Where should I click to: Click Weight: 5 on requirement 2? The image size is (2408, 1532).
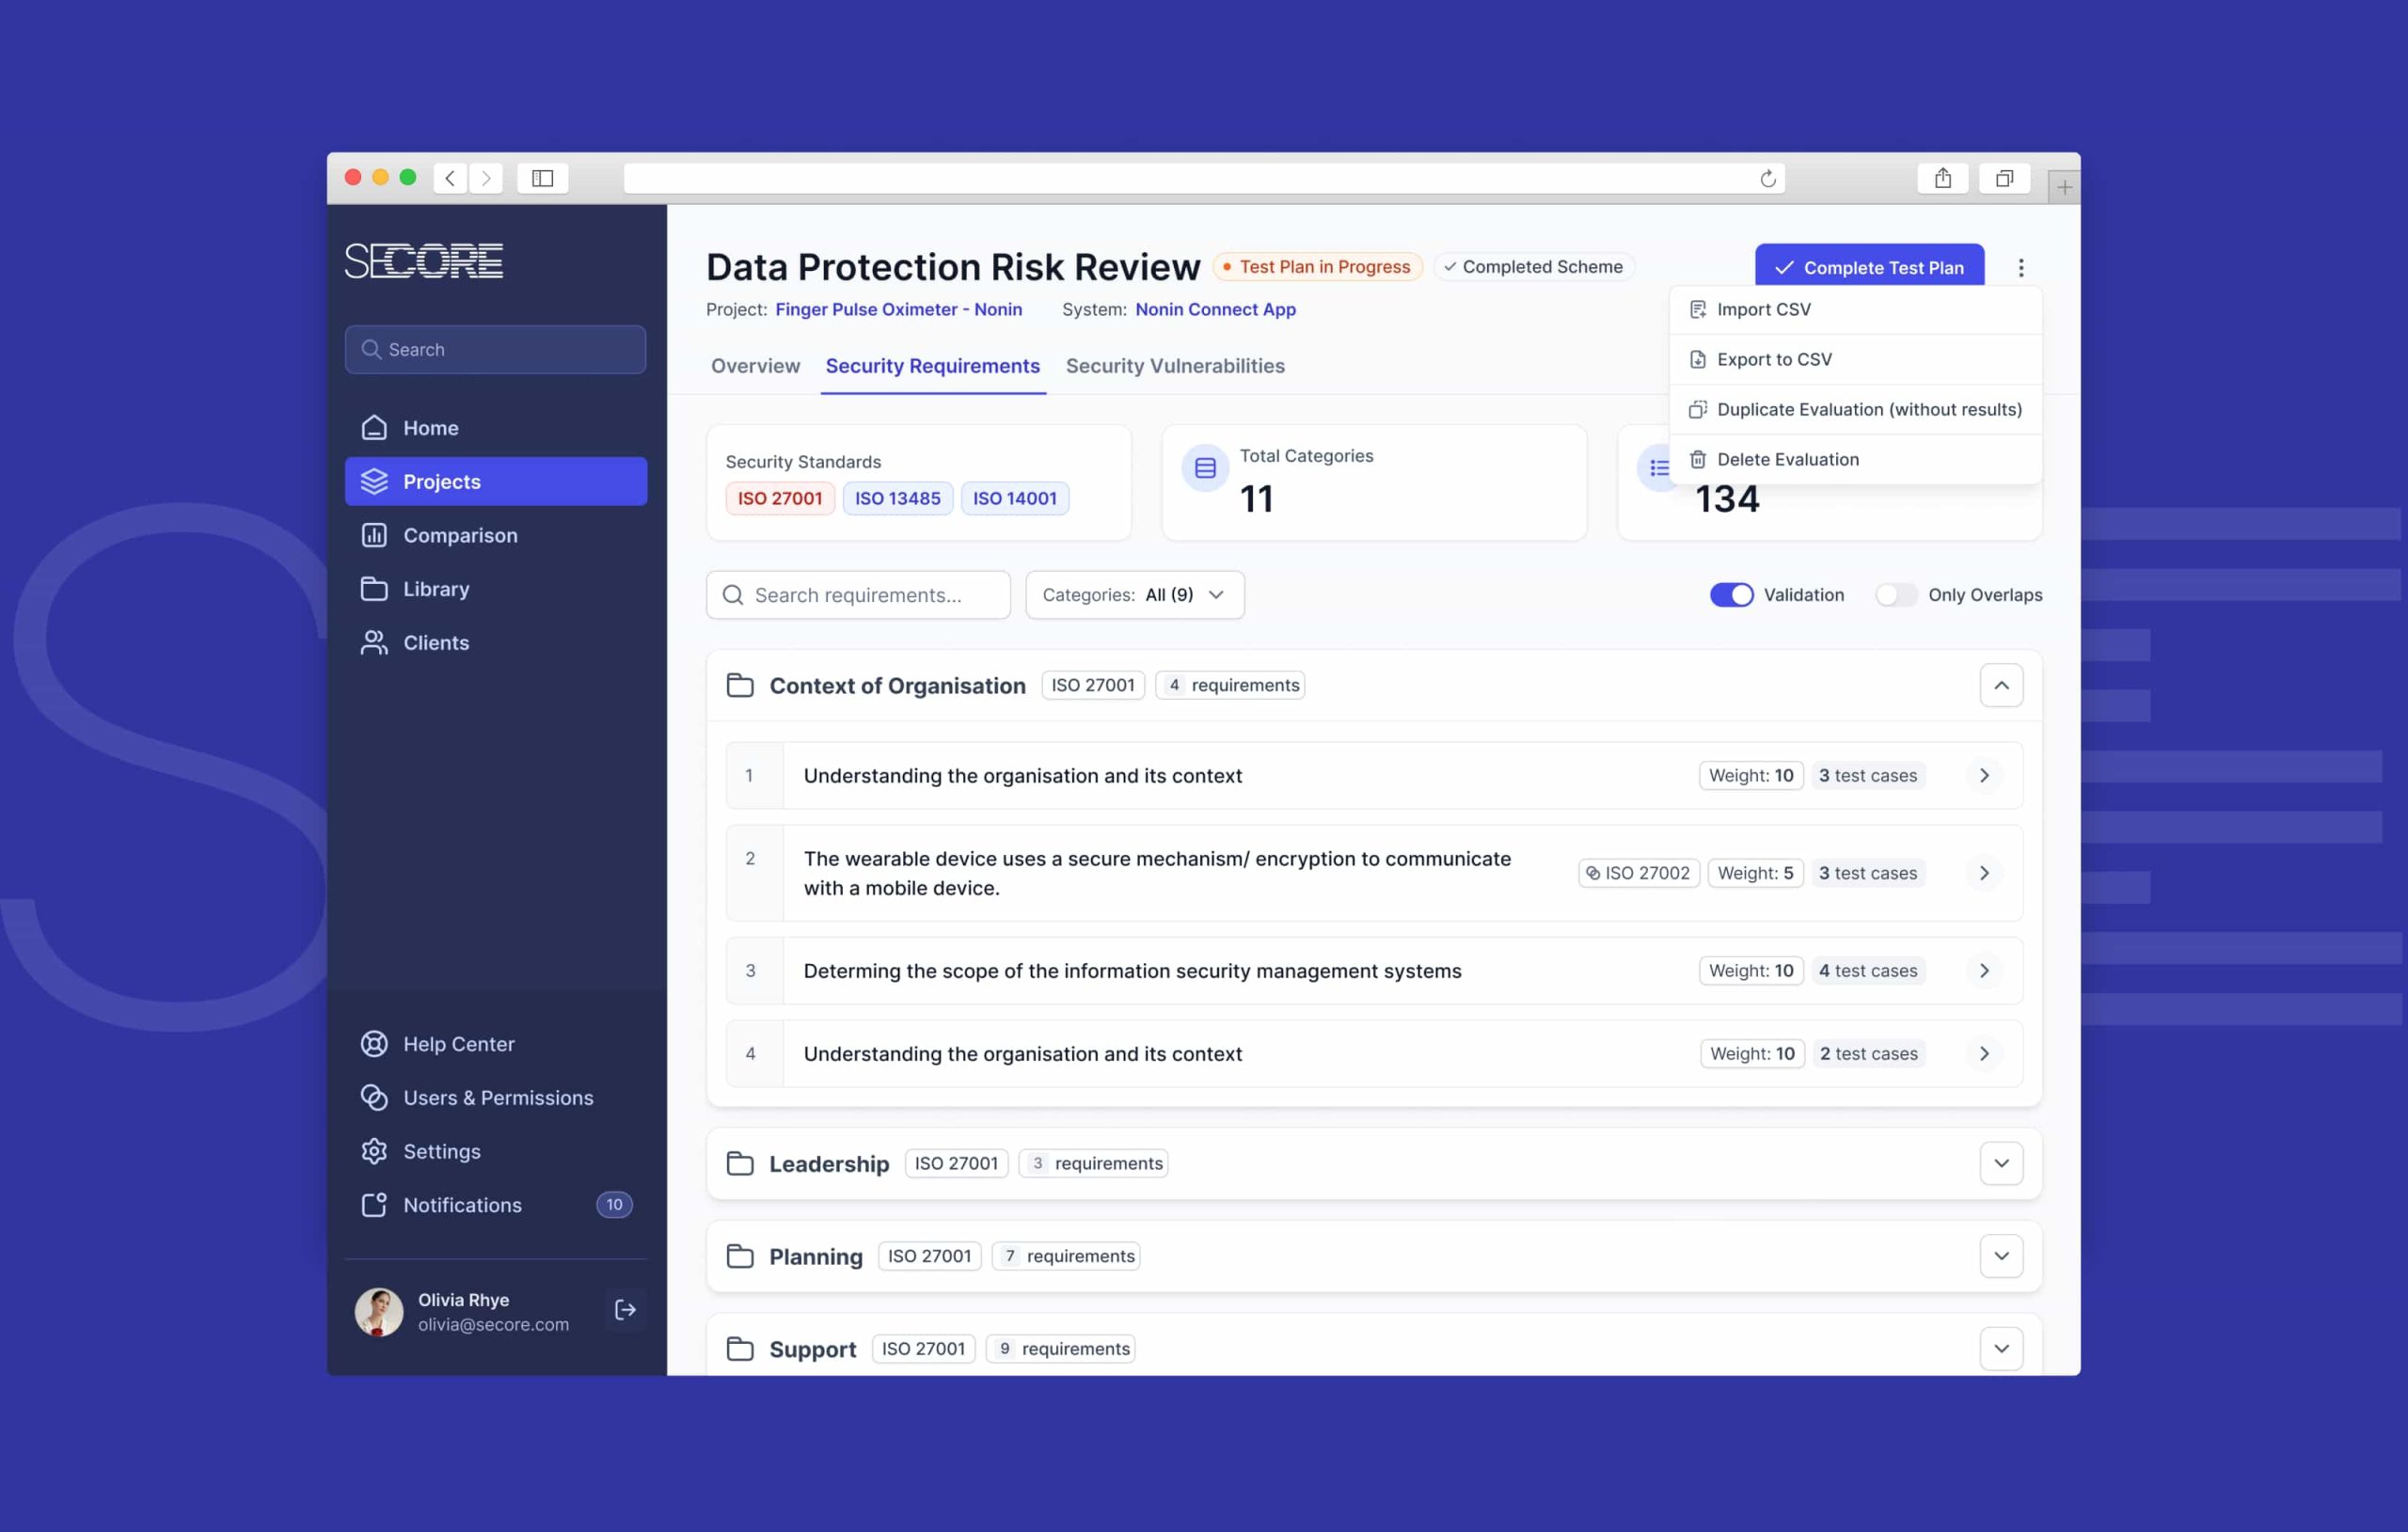click(1755, 873)
